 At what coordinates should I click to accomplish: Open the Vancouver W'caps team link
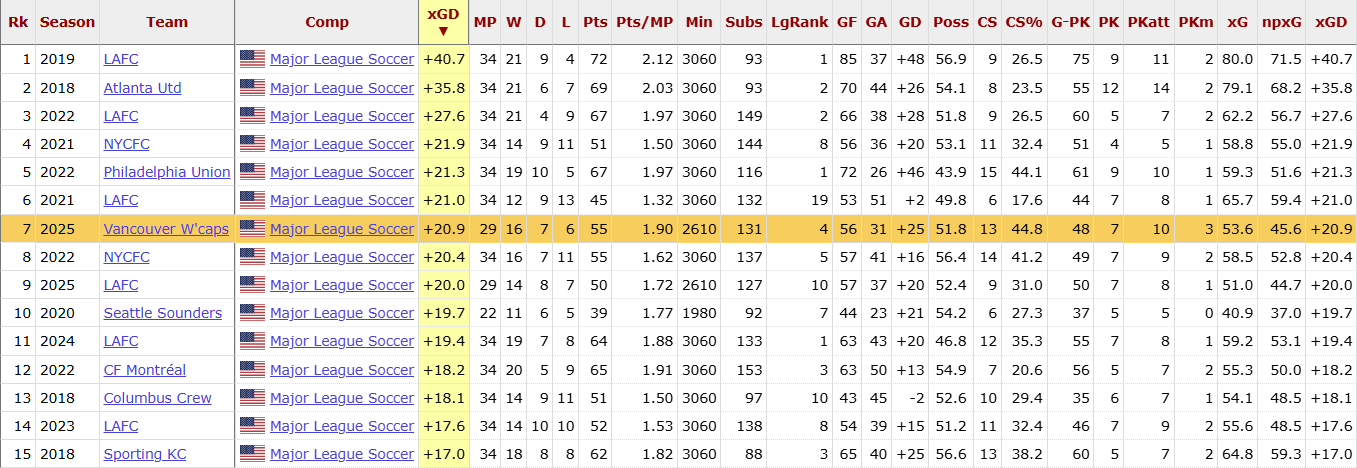pyautogui.click(x=166, y=229)
